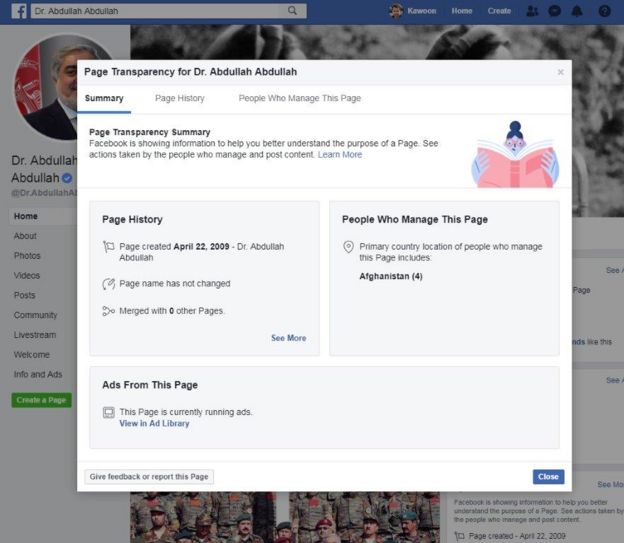This screenshot has width=624, height=543.
Task: Click Afghanistan (4) country text
Action: click(391, 276)
